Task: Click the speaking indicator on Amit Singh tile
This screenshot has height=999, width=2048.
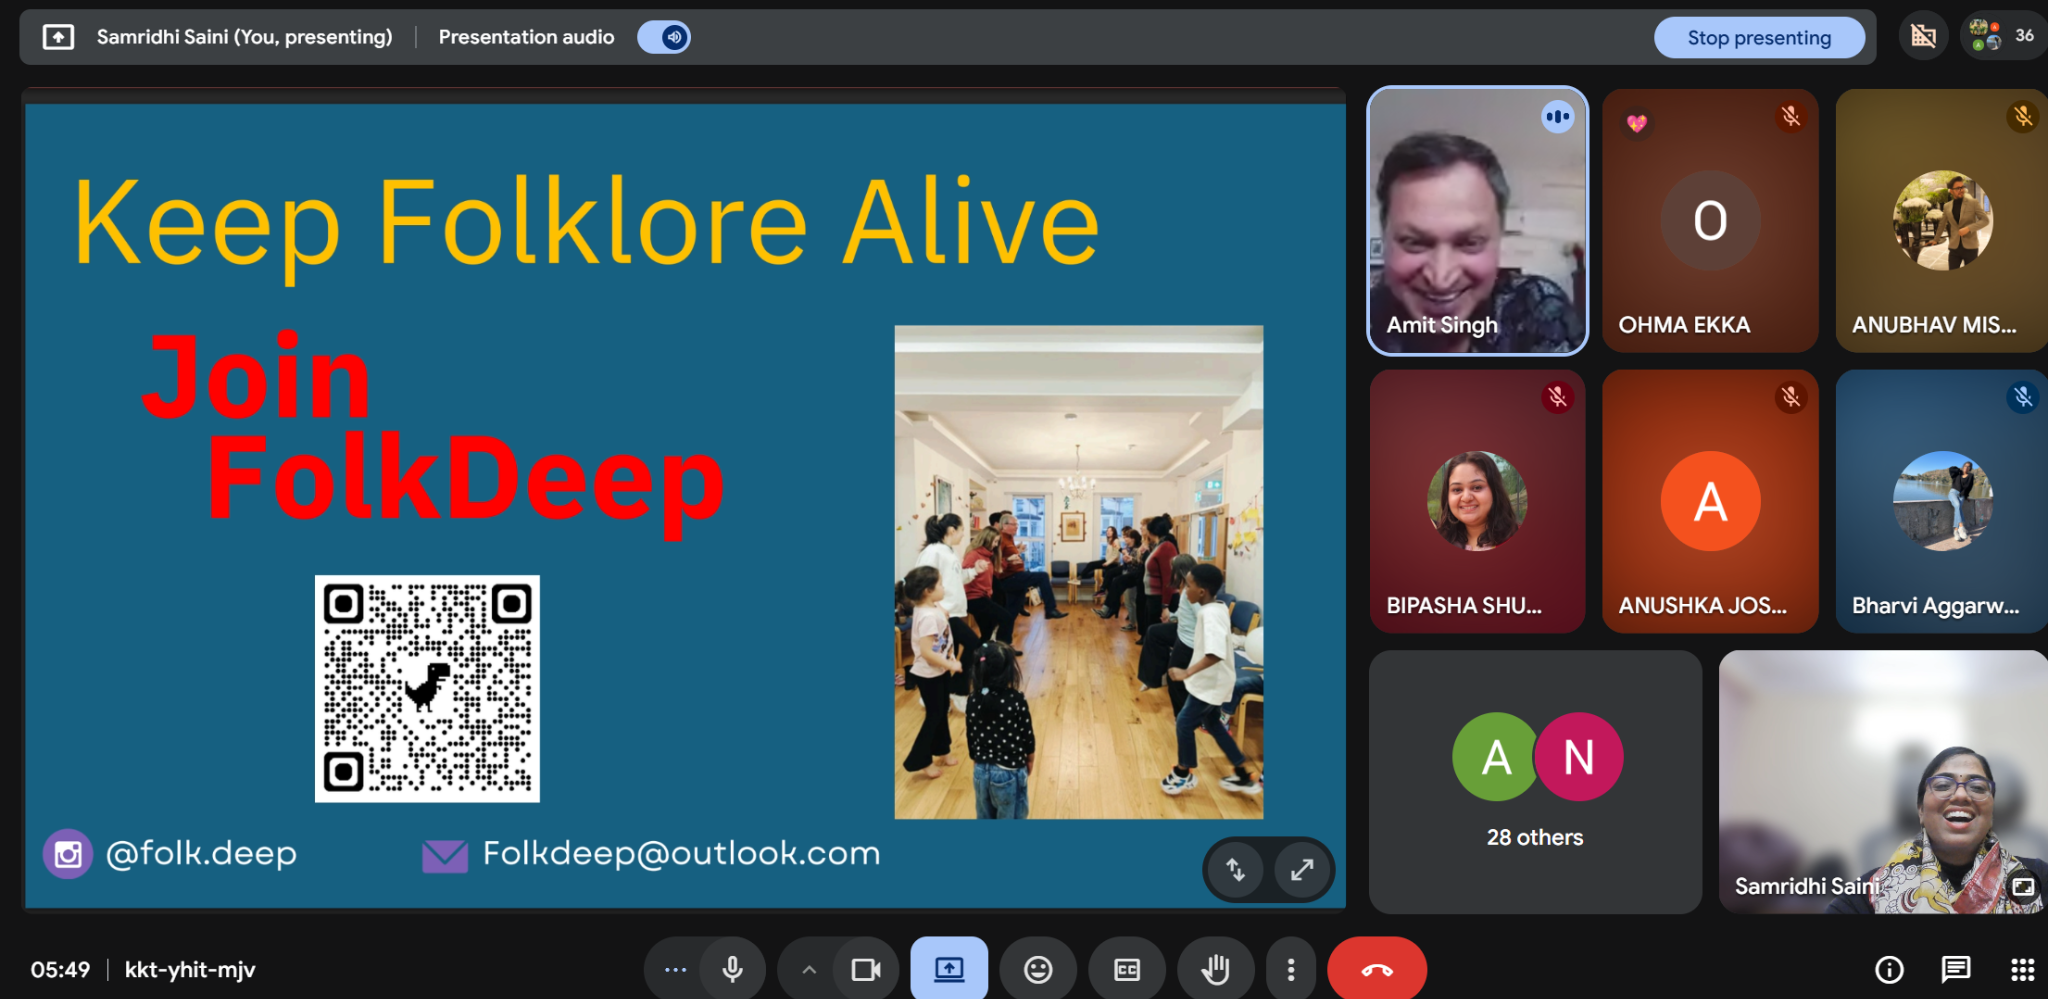Action: pyautogui.click(x=1557, y=117)
